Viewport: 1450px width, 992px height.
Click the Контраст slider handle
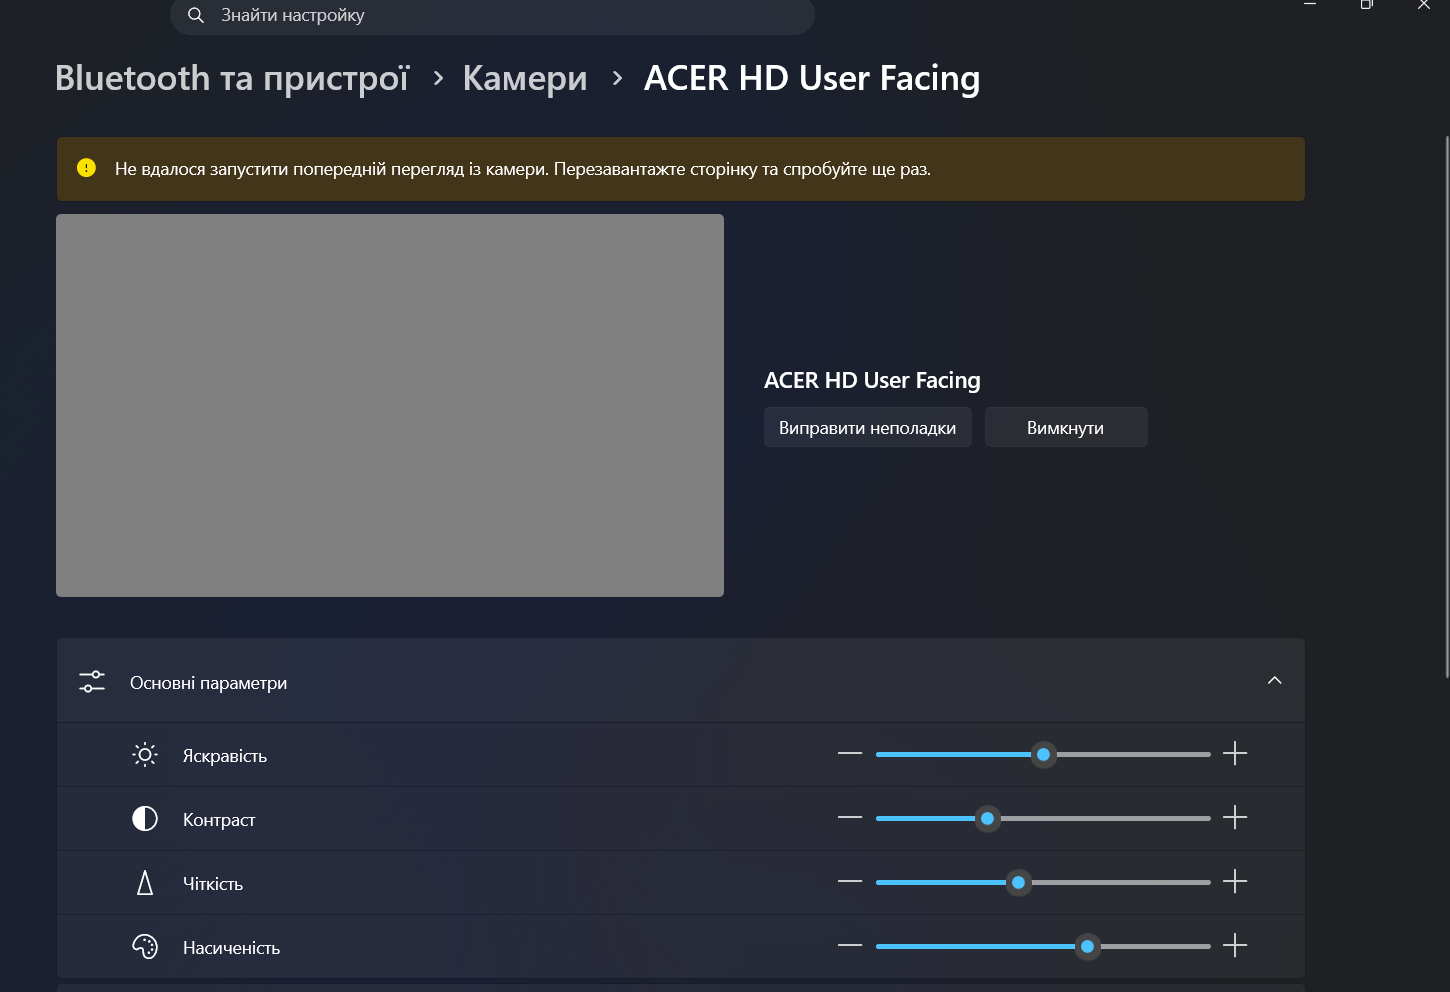(x=987, y=818)
